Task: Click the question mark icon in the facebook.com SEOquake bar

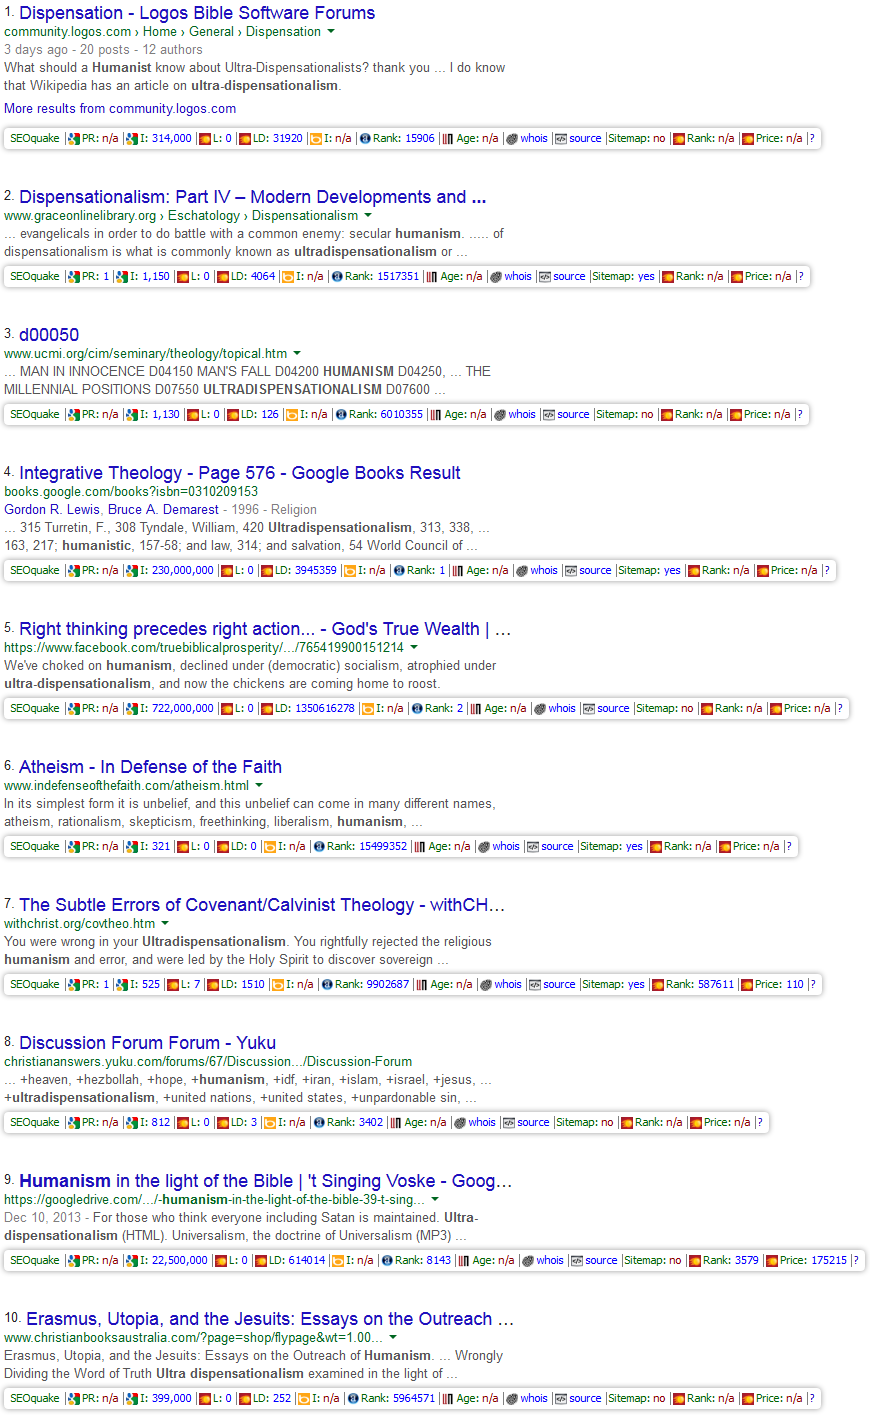Action: coord(840,709)
